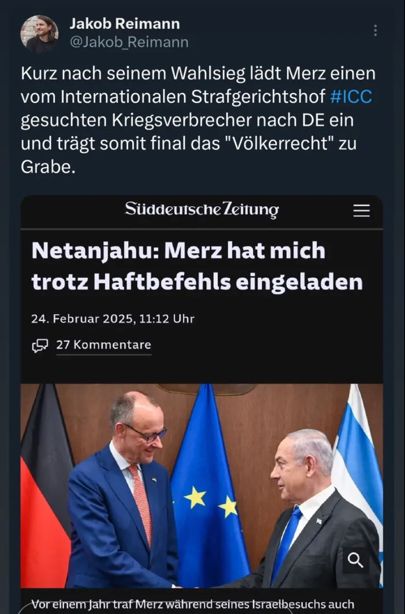Click the @Jakob_Reimann handle
Image resolution: width=405 pixels, height=614 pixels.
pos(129,42)
